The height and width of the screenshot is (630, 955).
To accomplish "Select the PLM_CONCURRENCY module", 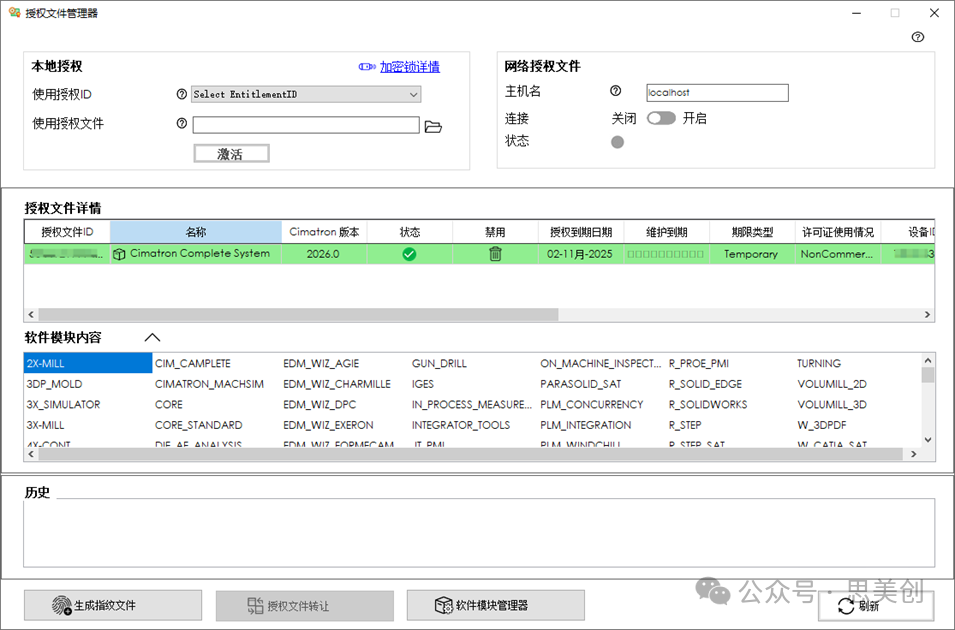I will click(x=591, y=405).
